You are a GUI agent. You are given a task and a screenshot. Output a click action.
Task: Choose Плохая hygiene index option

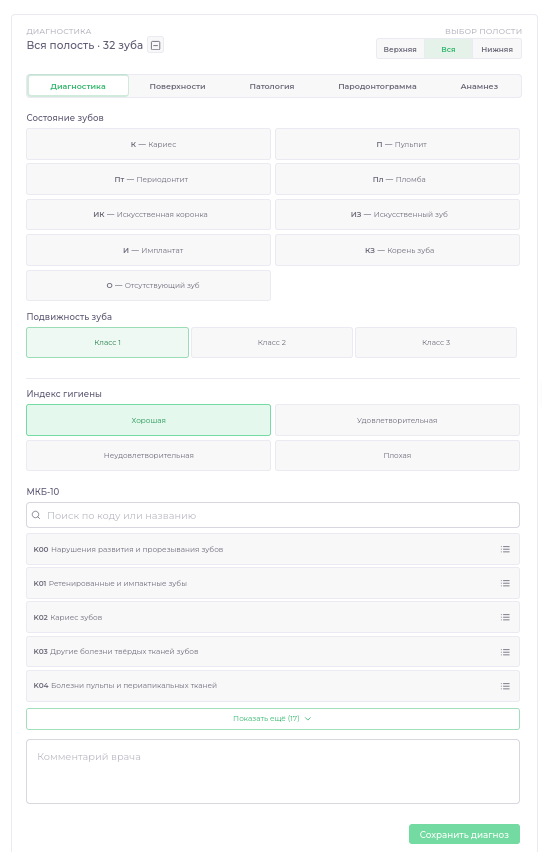pyautogui.click(x=397, y=455)
